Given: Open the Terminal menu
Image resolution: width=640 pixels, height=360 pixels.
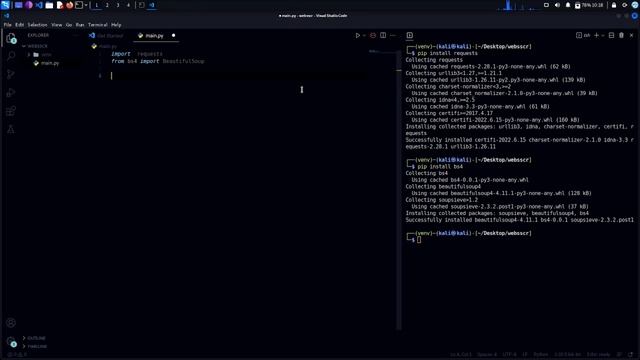Looking at the screenshot, I should click(x=98, y=25).
